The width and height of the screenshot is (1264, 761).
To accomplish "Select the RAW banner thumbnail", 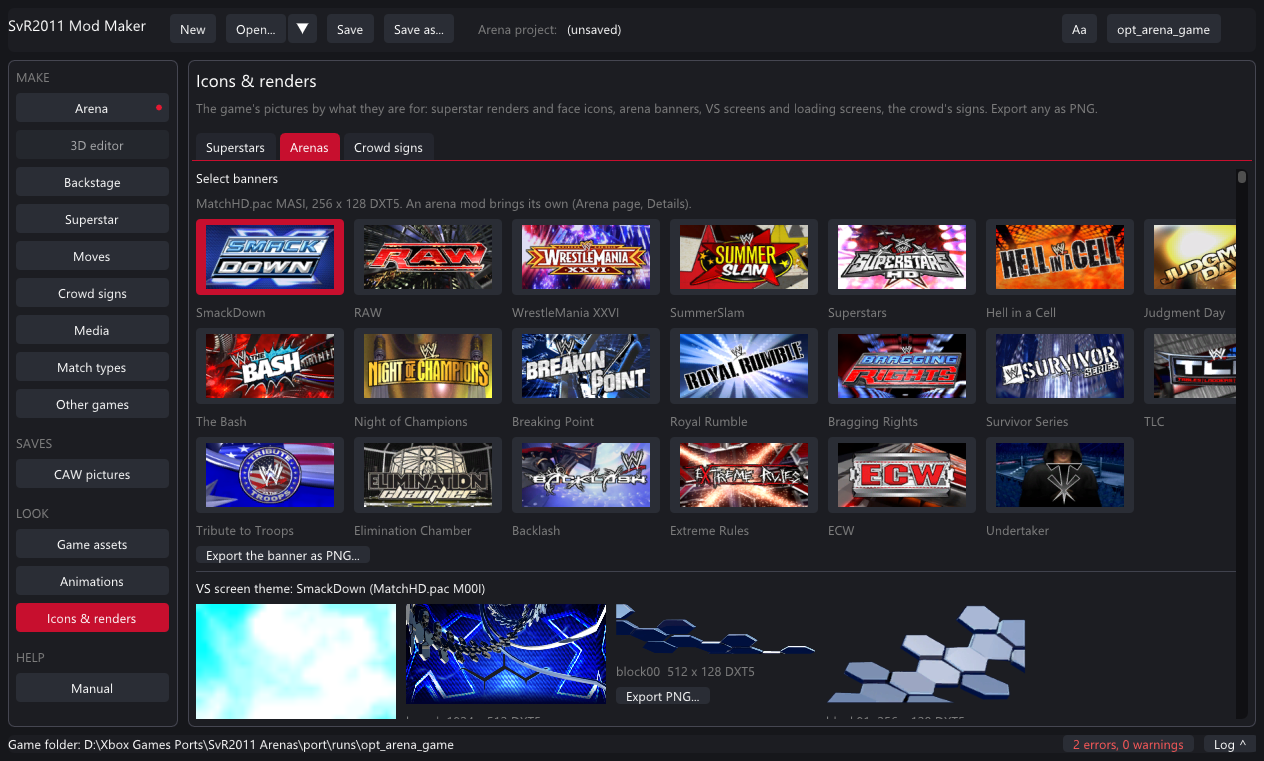I will (428, 257).
